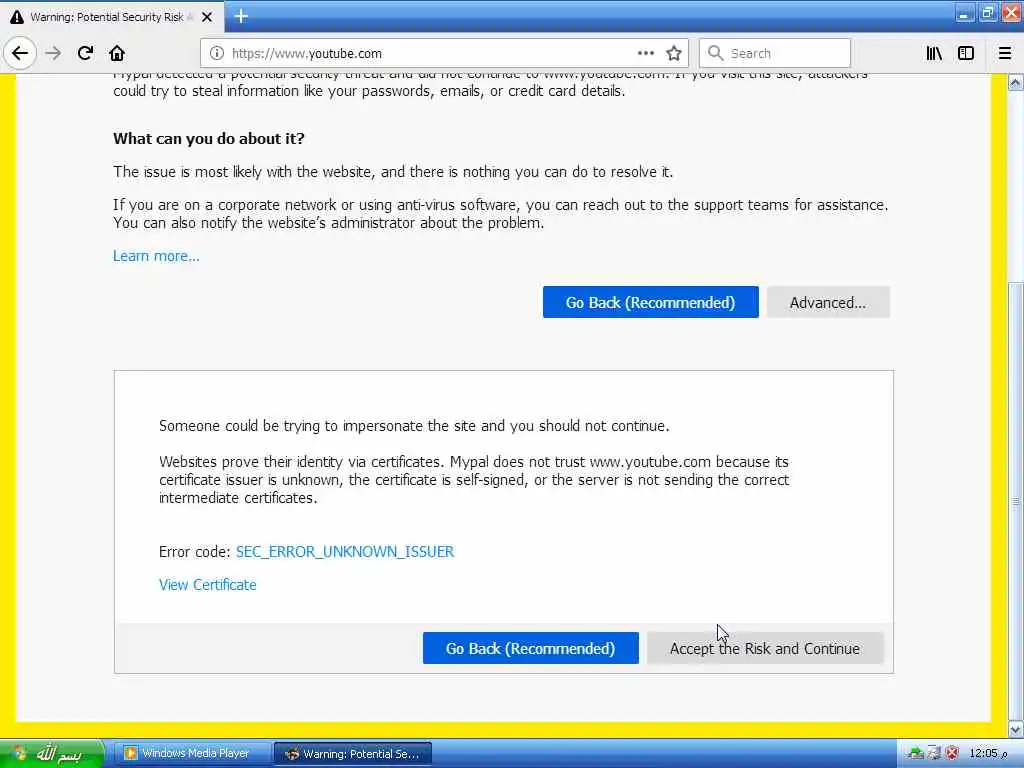Open the hamburger application menu
This screenshot has height=768, width=1024.
pyautogui.click(x=1004, y=53)
